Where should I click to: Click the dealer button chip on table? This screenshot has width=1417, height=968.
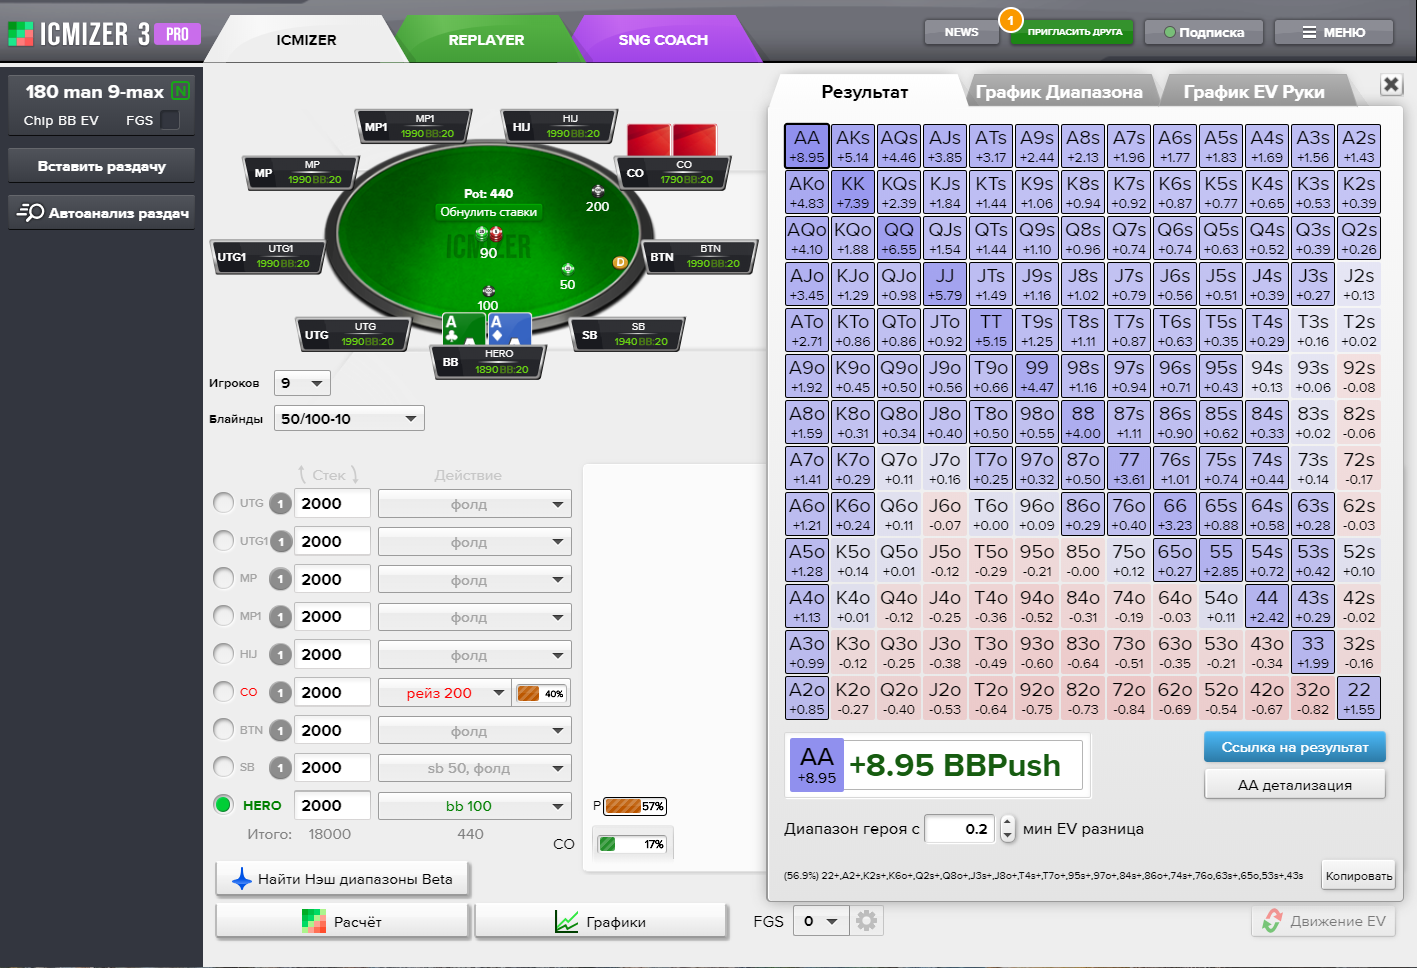click(620, 262)
